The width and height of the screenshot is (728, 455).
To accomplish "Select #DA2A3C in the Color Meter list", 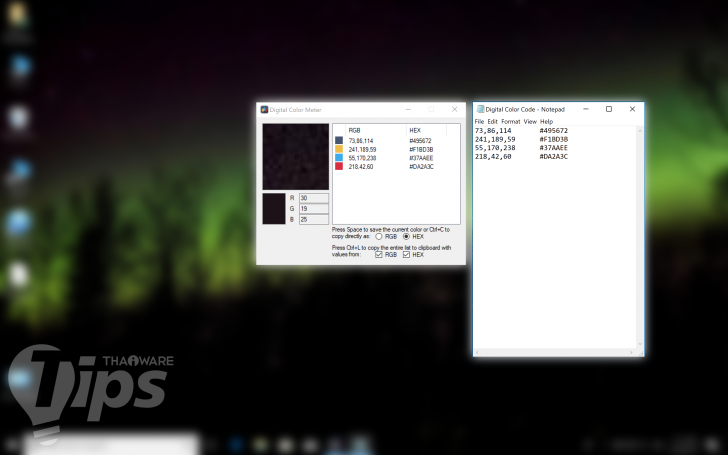I will pyautogui.click(x=421, y=167).
